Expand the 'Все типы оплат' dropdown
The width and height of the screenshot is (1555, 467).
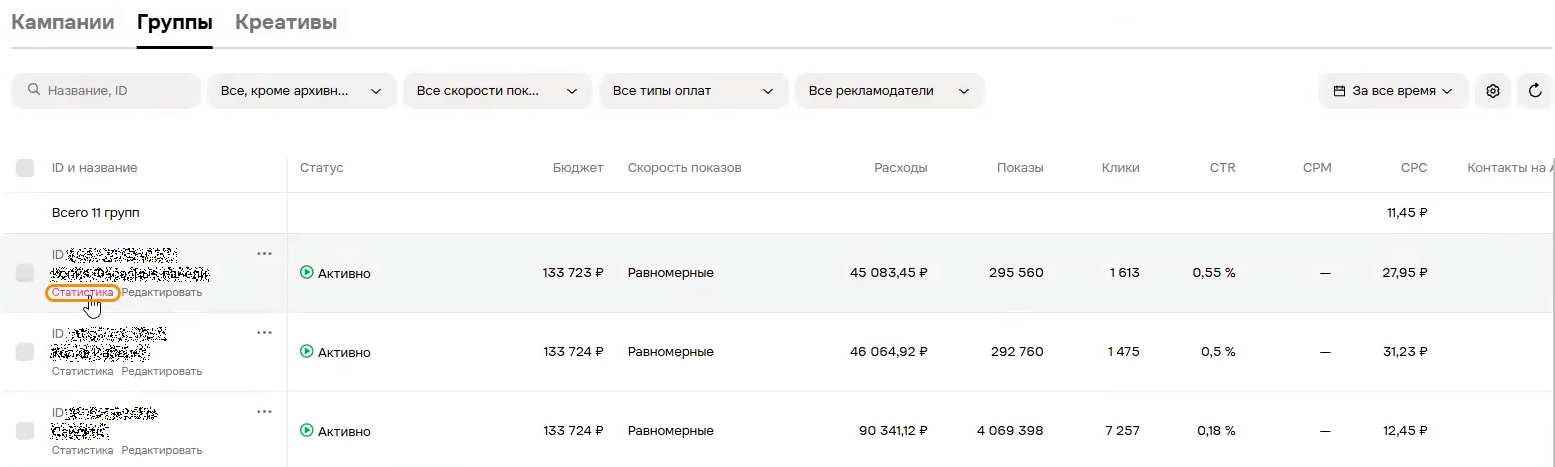[x=693, y=91]
